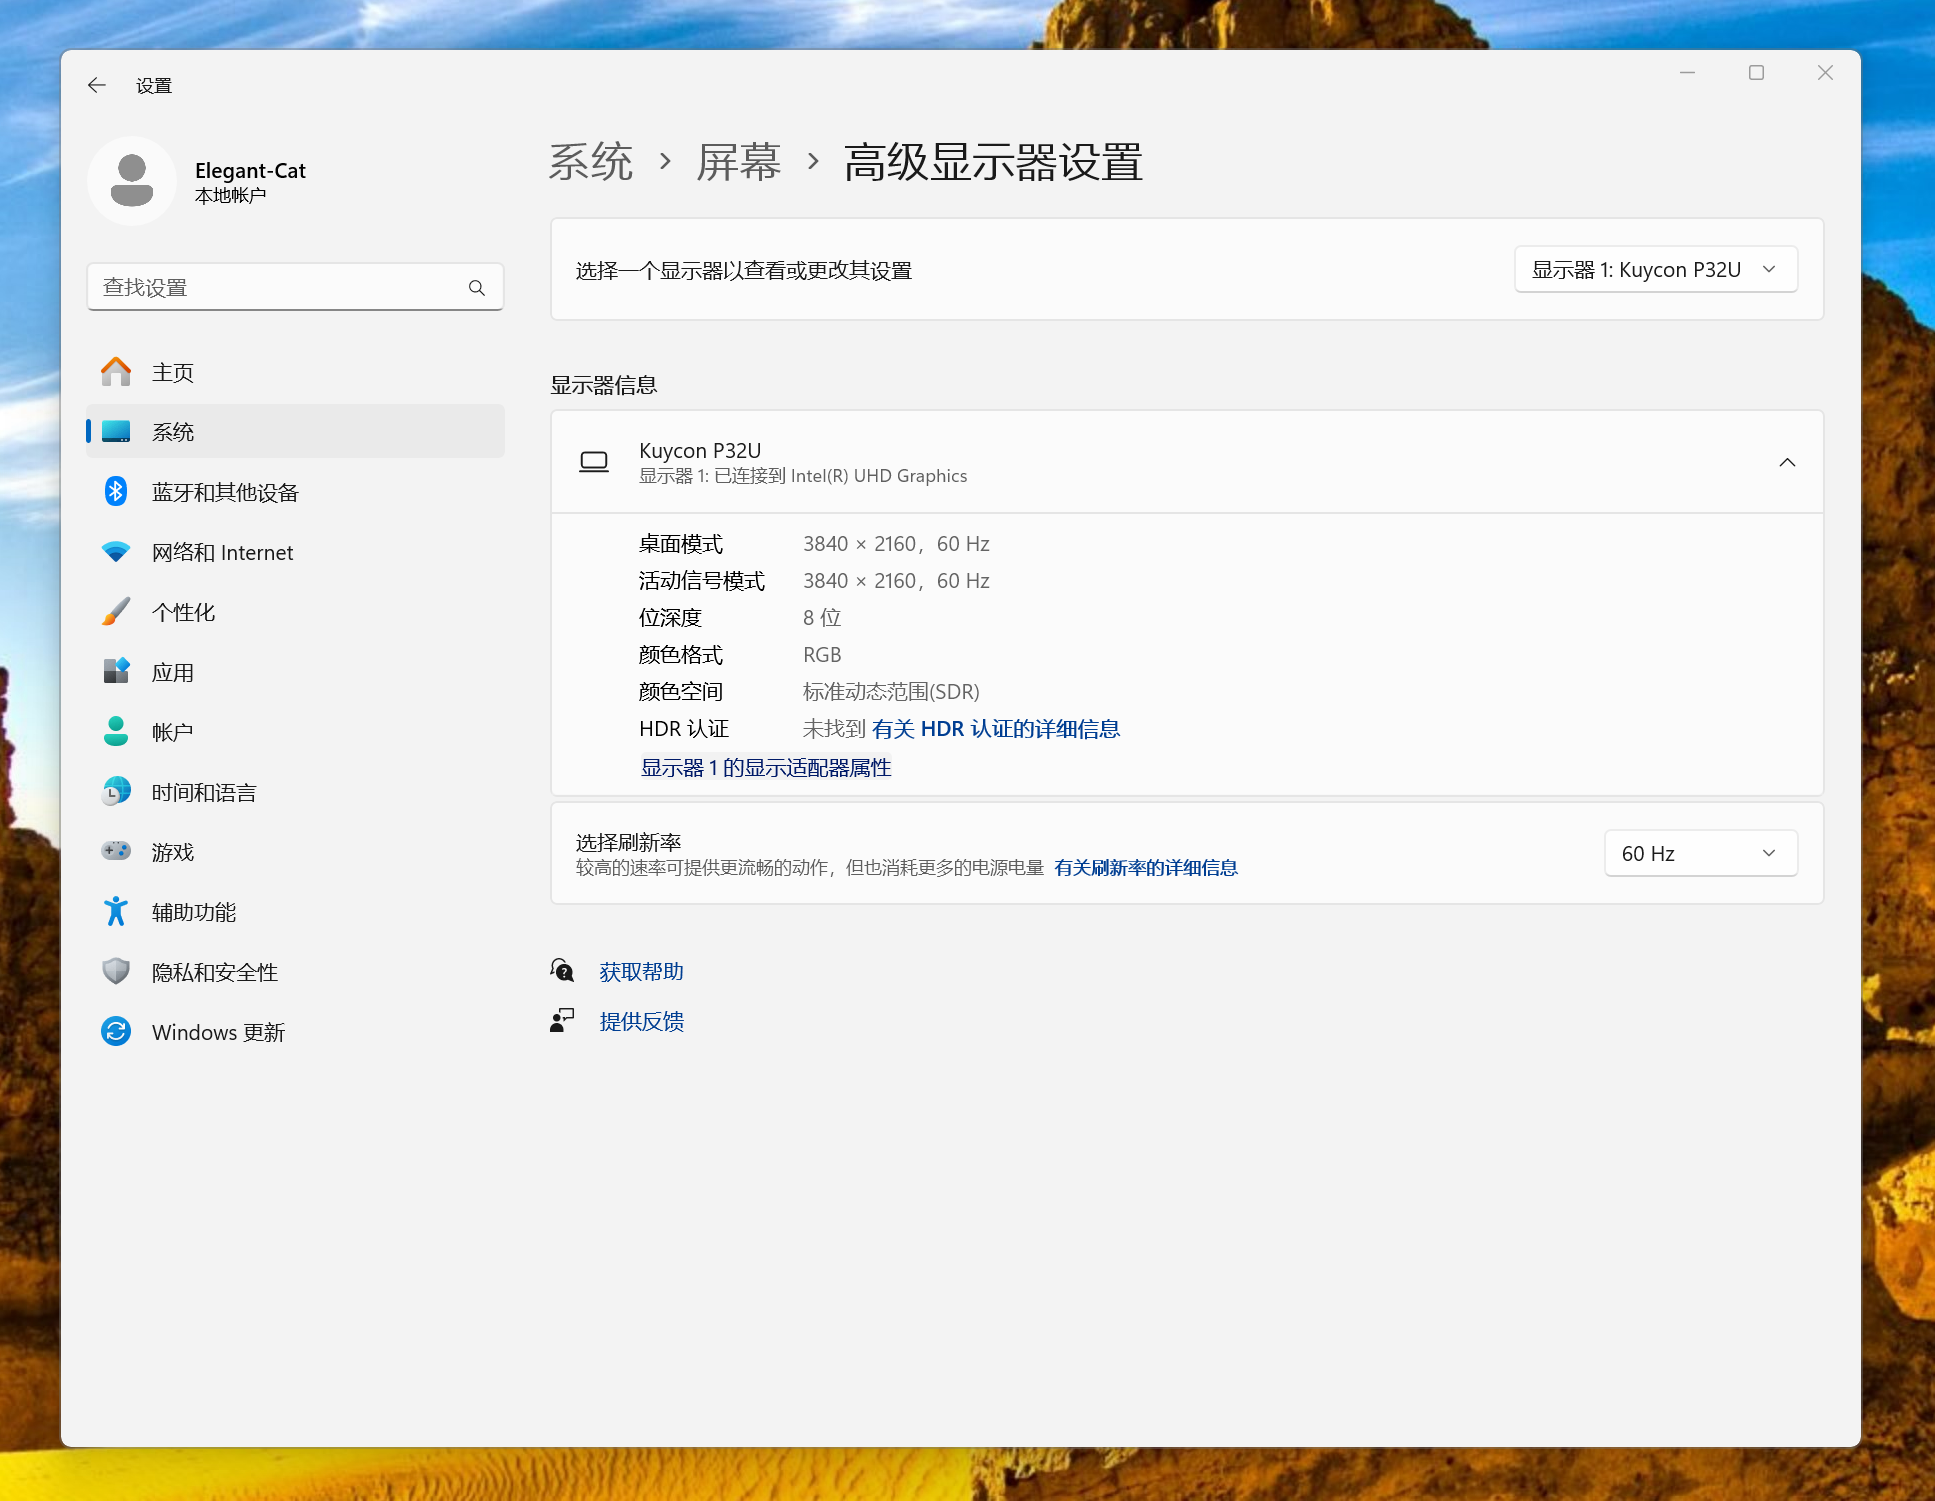Open the HDR certification details link
Screen dimensions: 1935x1501
pos(995,729)
